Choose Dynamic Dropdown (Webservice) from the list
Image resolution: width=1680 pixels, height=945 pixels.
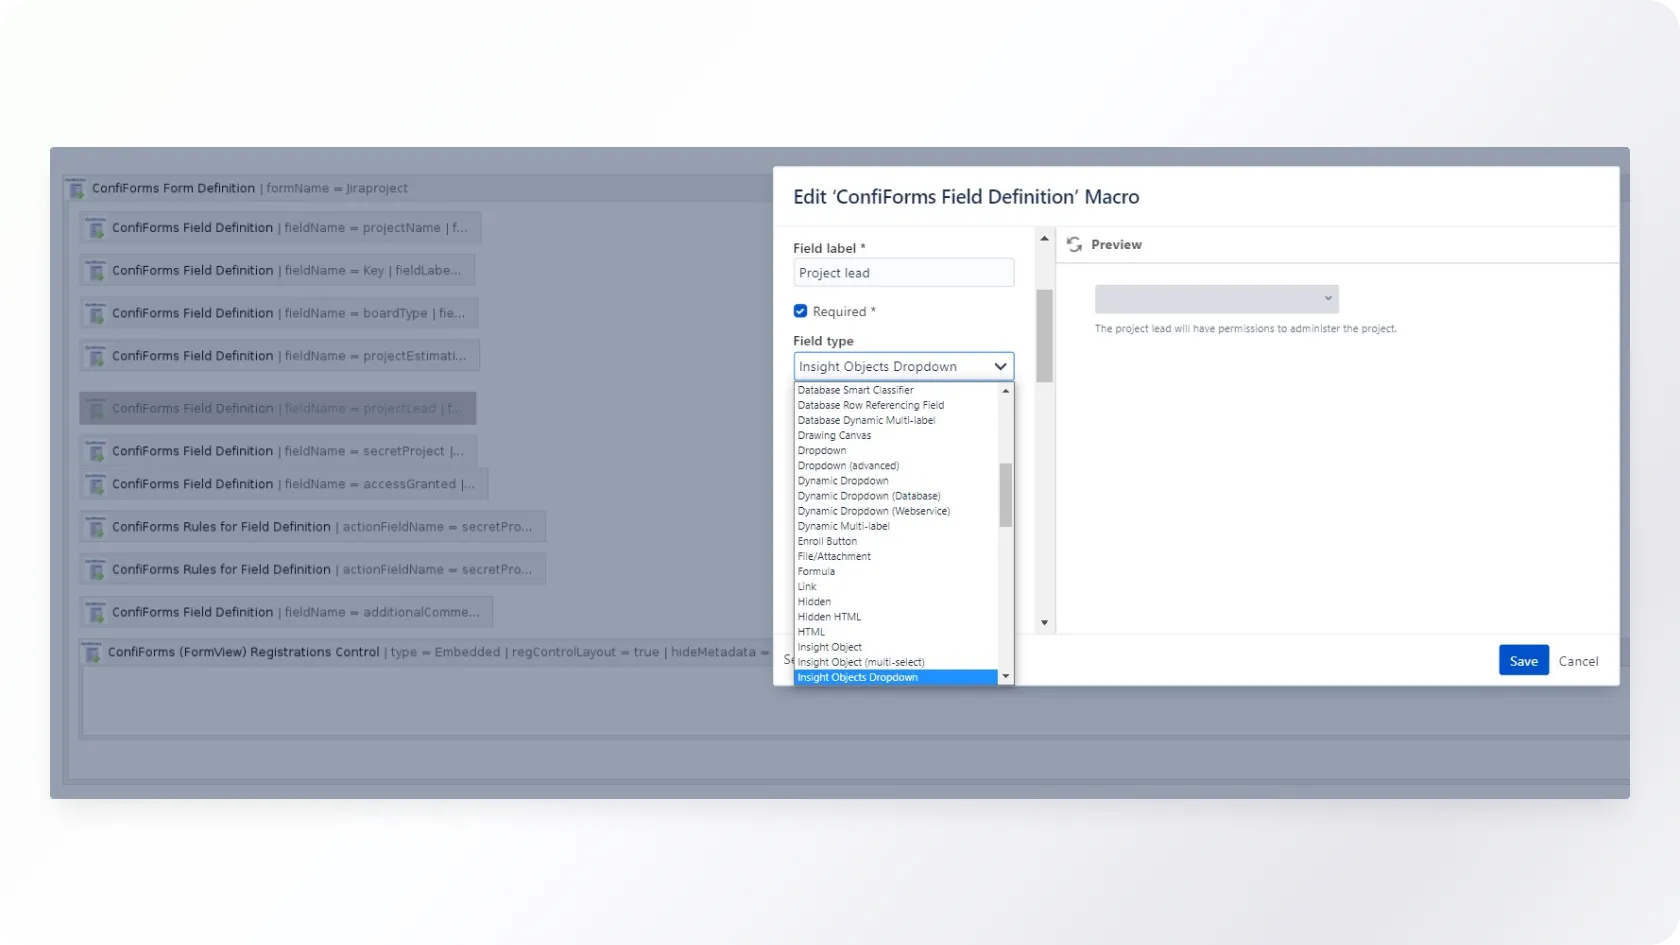873,511
